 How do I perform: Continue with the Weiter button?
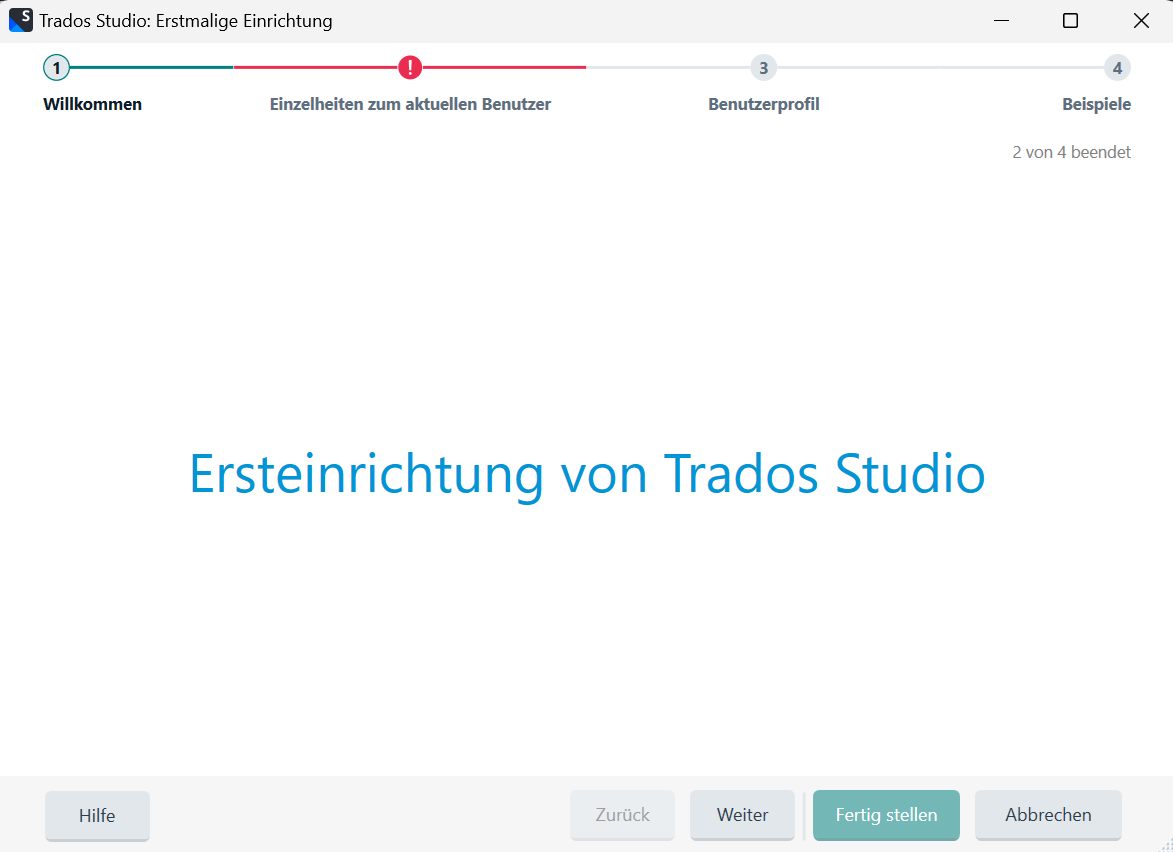pyautogui.click(x=742, y=815)
